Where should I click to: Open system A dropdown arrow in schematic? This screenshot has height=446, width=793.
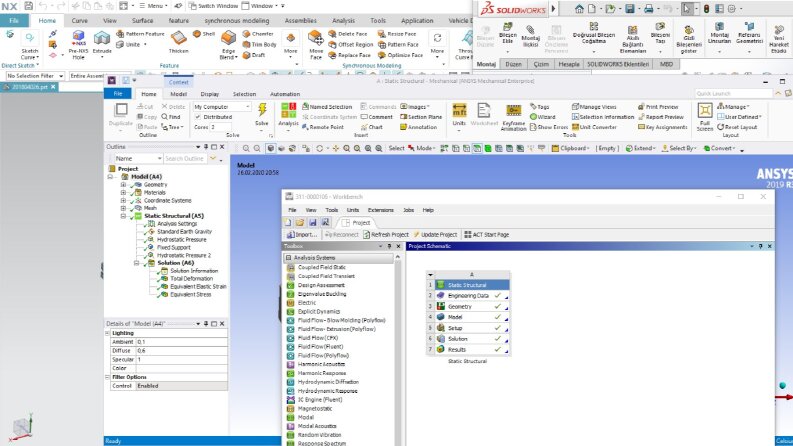[x=430, y=275]
